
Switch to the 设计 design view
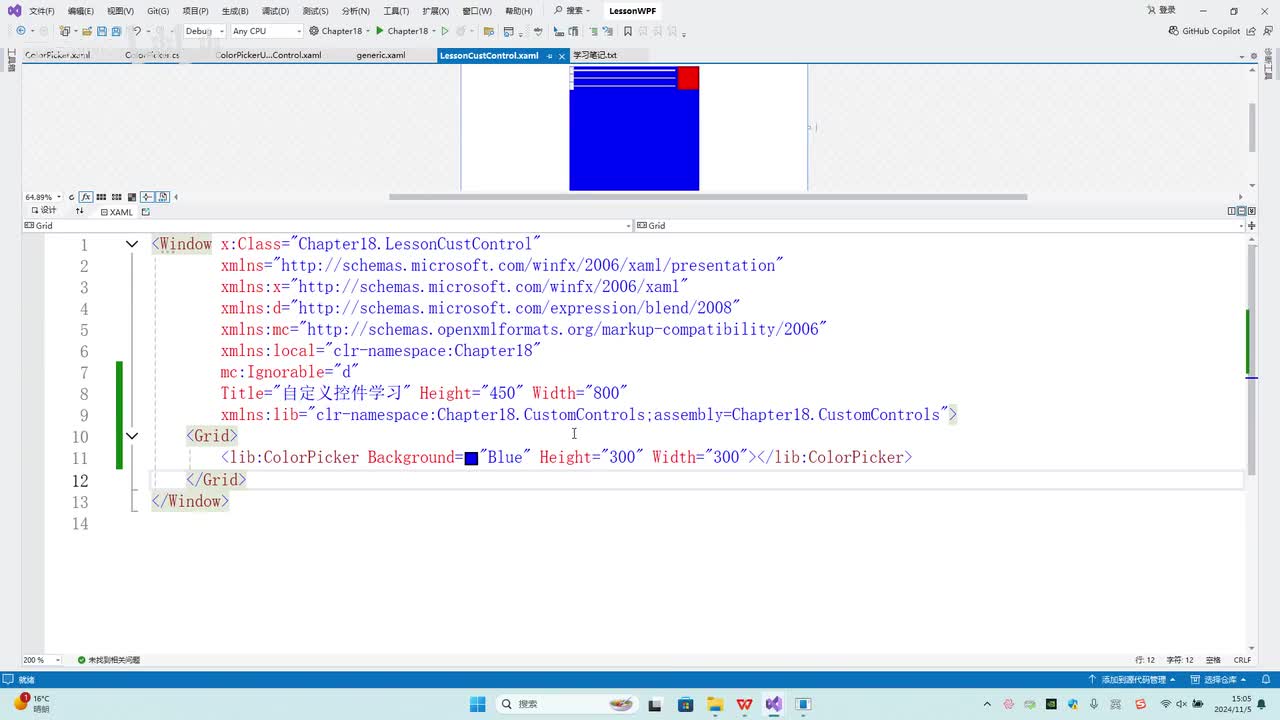click(44, 211)
